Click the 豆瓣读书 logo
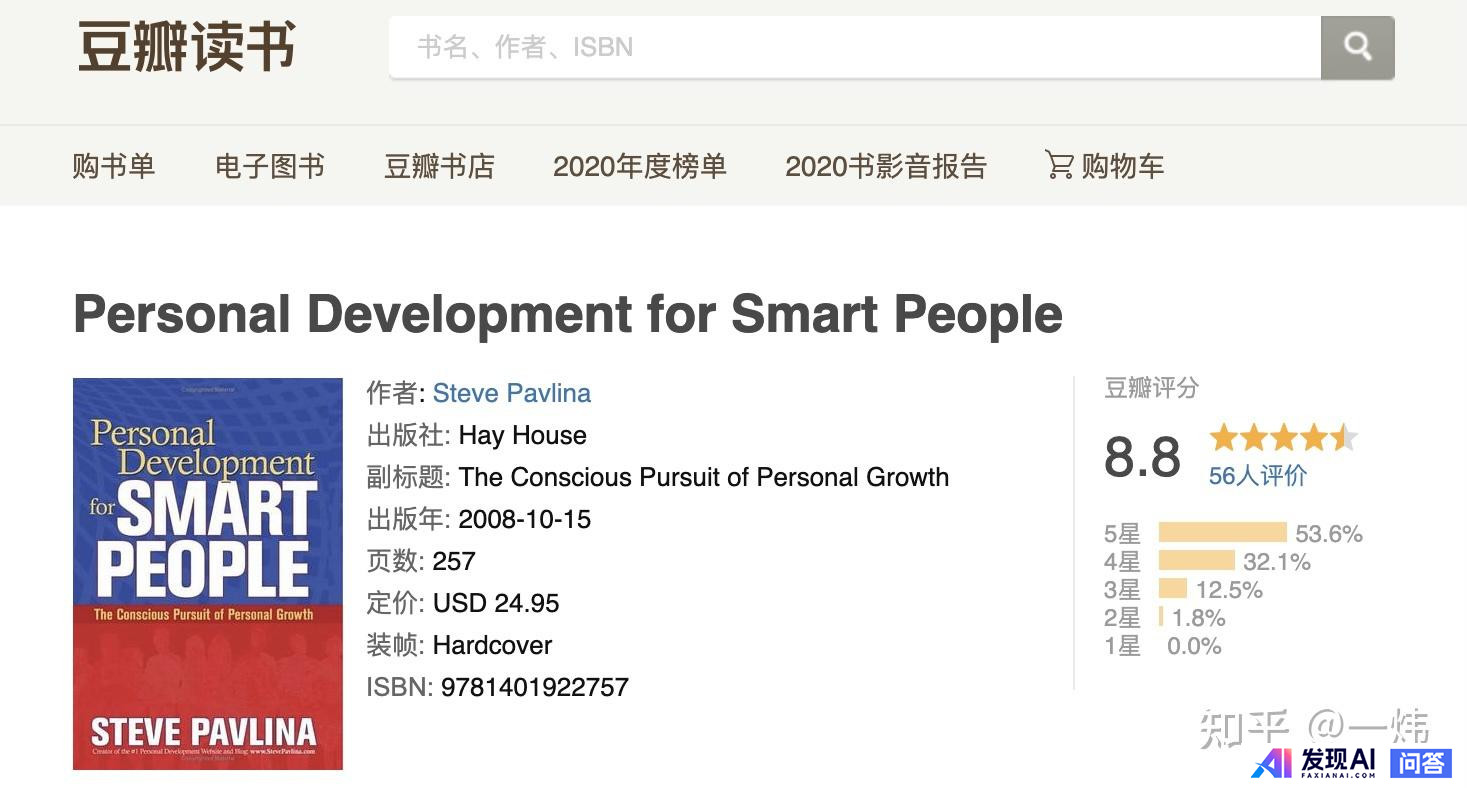Image resolution: width=1467 pixels, height=788 pixels. (x=187, y=47)
